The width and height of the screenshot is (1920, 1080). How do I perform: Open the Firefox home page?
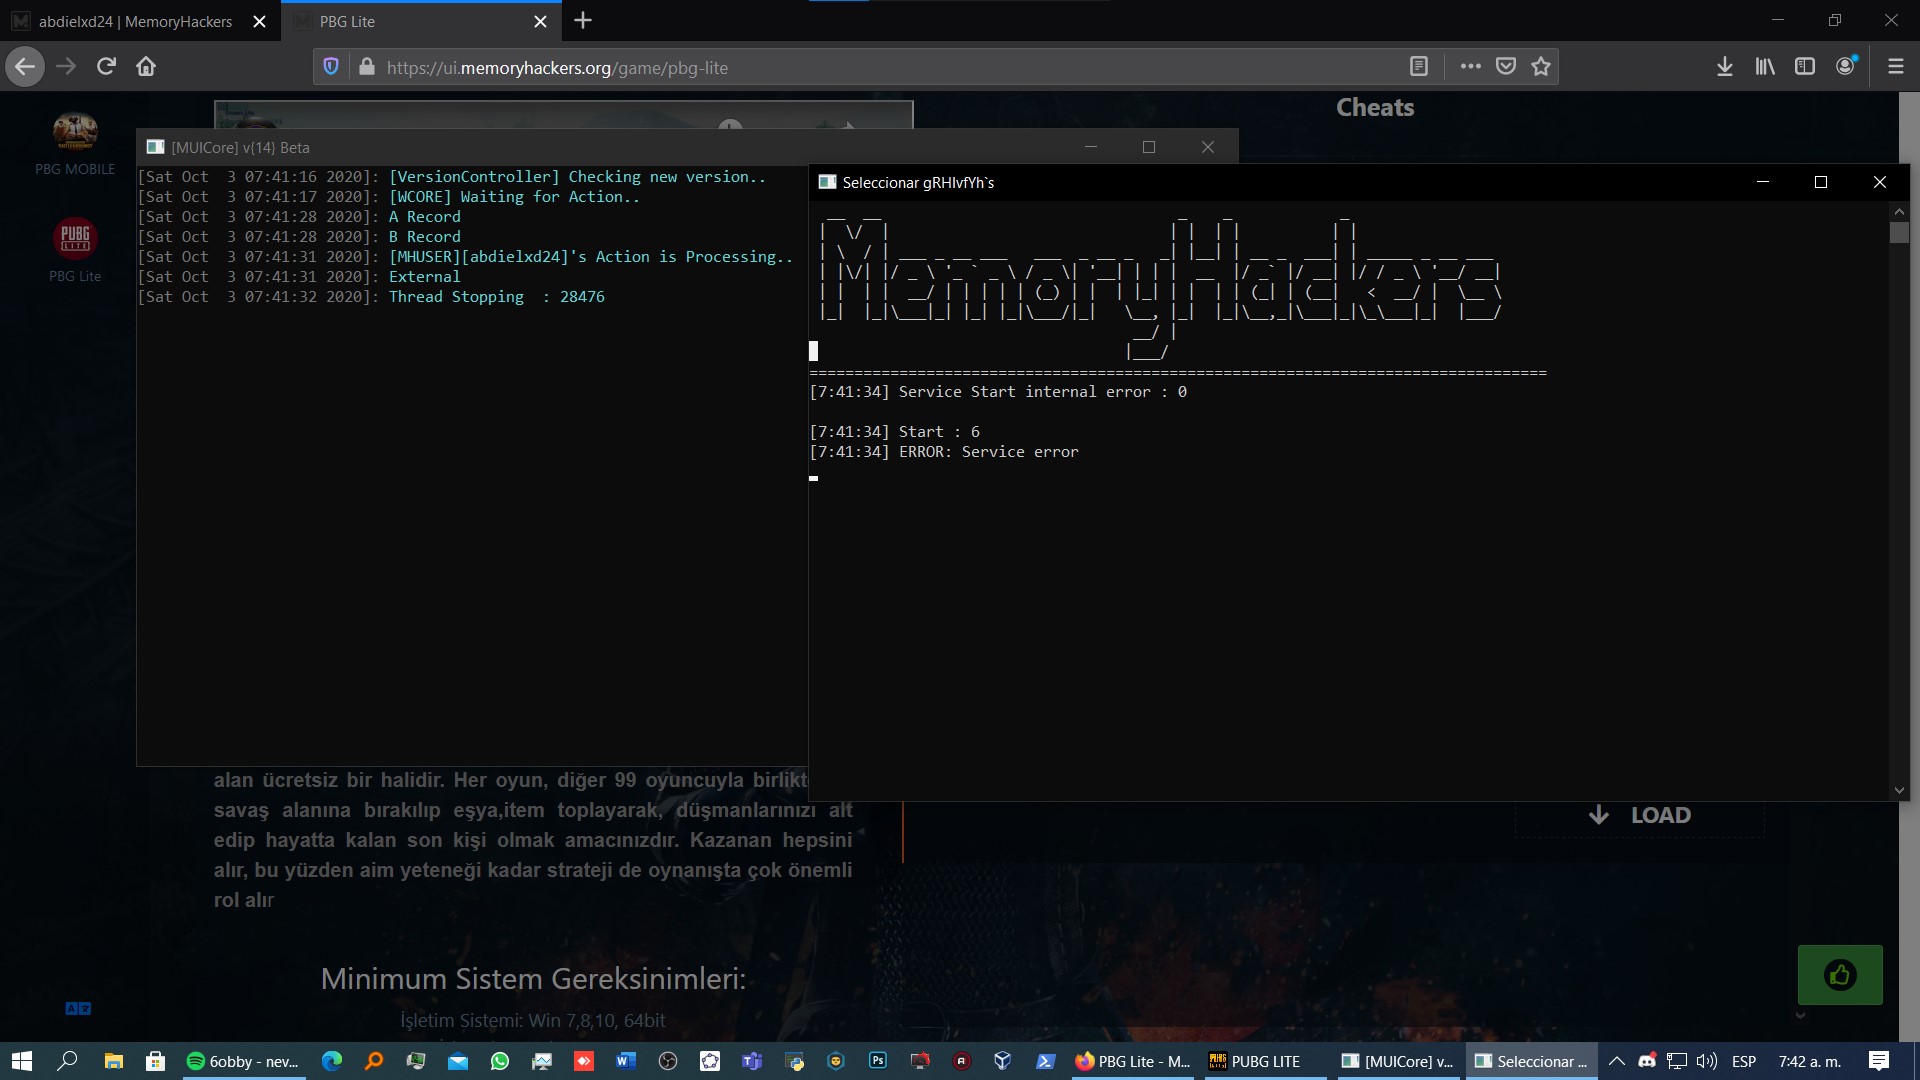coord(146,67)
